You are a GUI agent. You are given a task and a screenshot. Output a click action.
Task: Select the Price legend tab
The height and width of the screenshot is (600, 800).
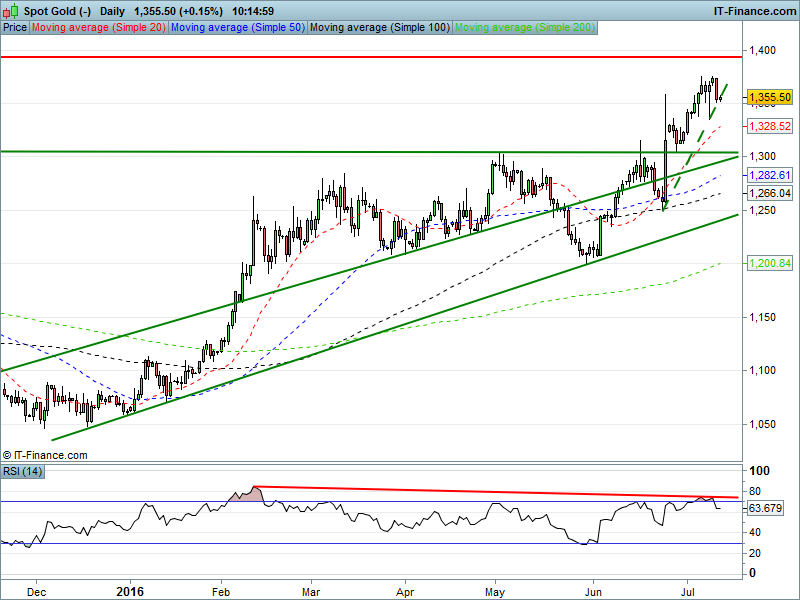point(15,28)
